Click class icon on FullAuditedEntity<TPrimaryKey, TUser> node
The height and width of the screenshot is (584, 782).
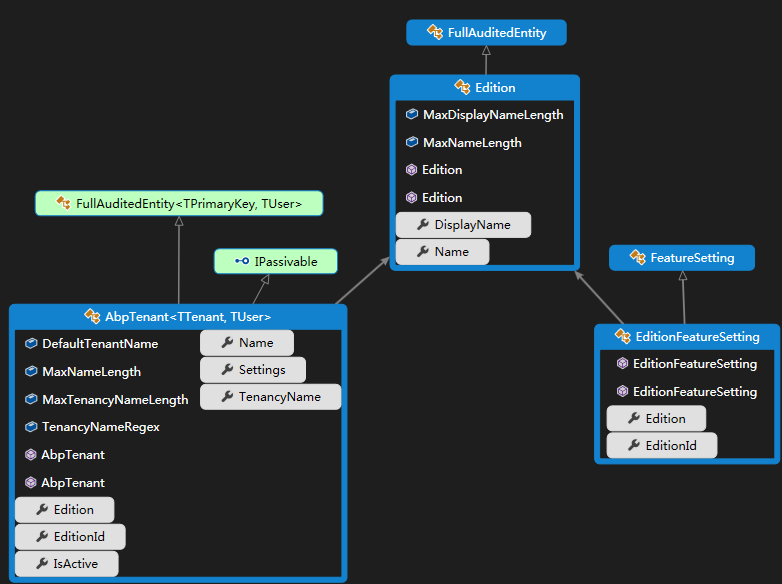tap(63, 203)
